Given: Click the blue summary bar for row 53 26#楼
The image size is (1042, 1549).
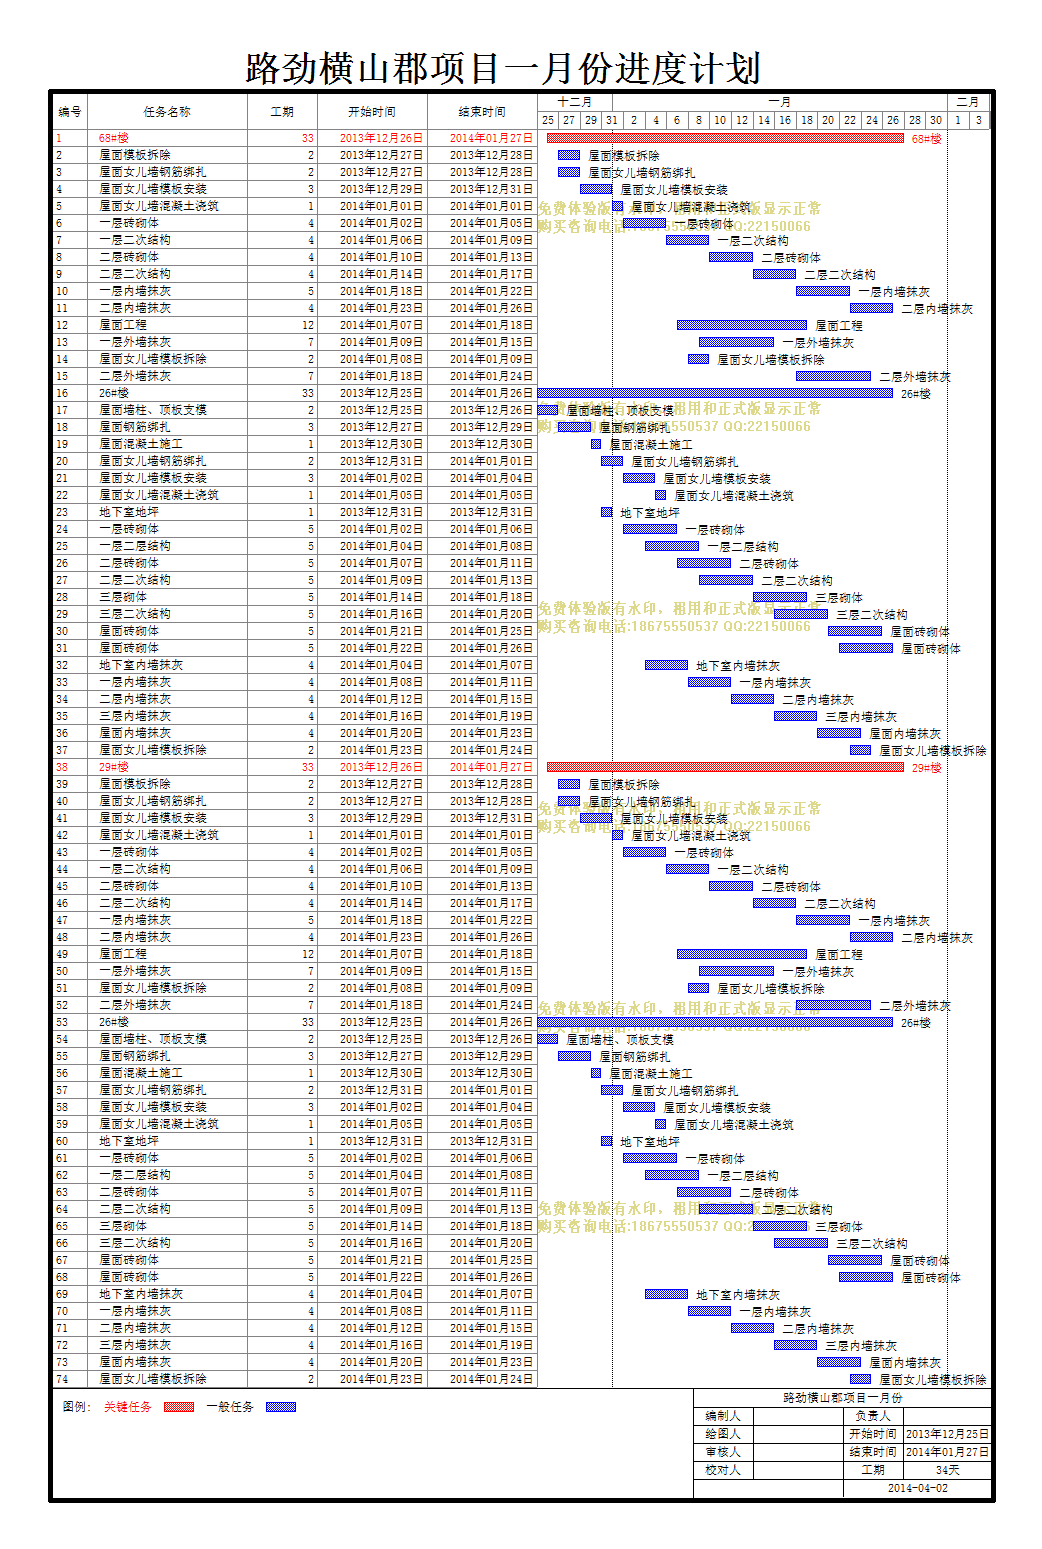Looking at the screenshot, I should tap(715, 1022).
